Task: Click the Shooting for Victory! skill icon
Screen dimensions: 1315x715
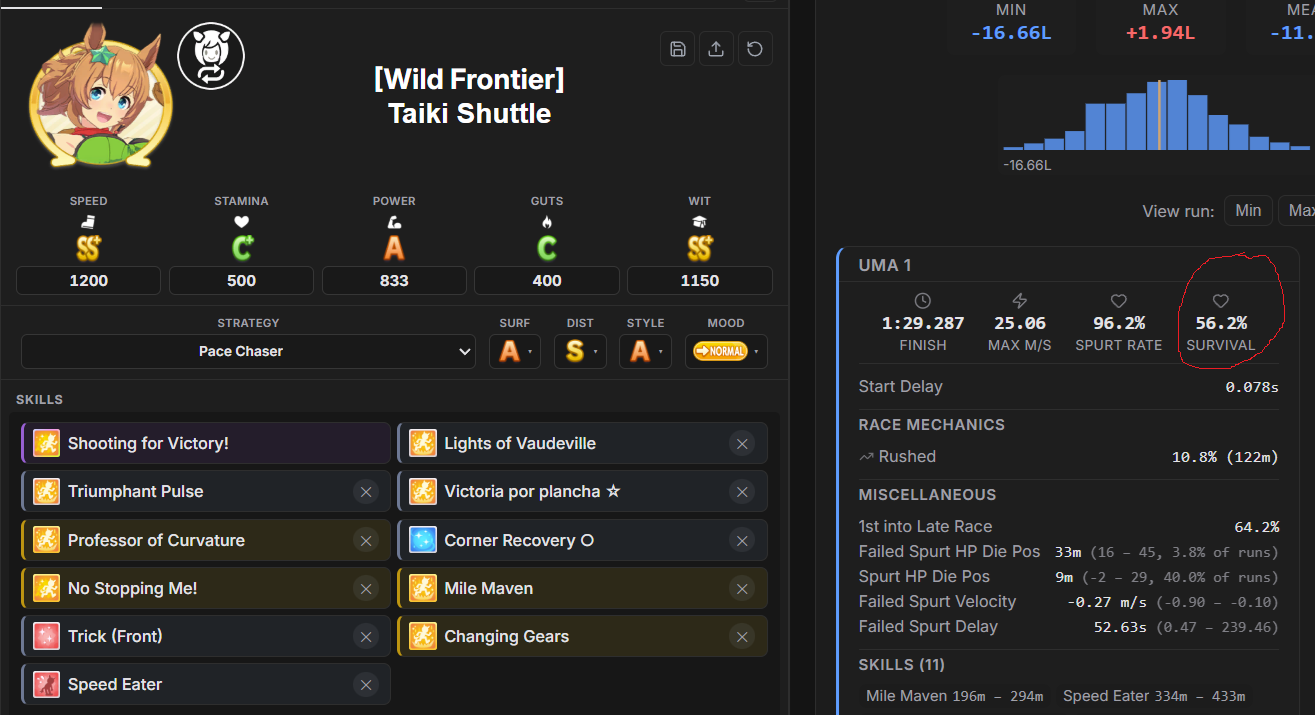Action: (x=46, y=443)
